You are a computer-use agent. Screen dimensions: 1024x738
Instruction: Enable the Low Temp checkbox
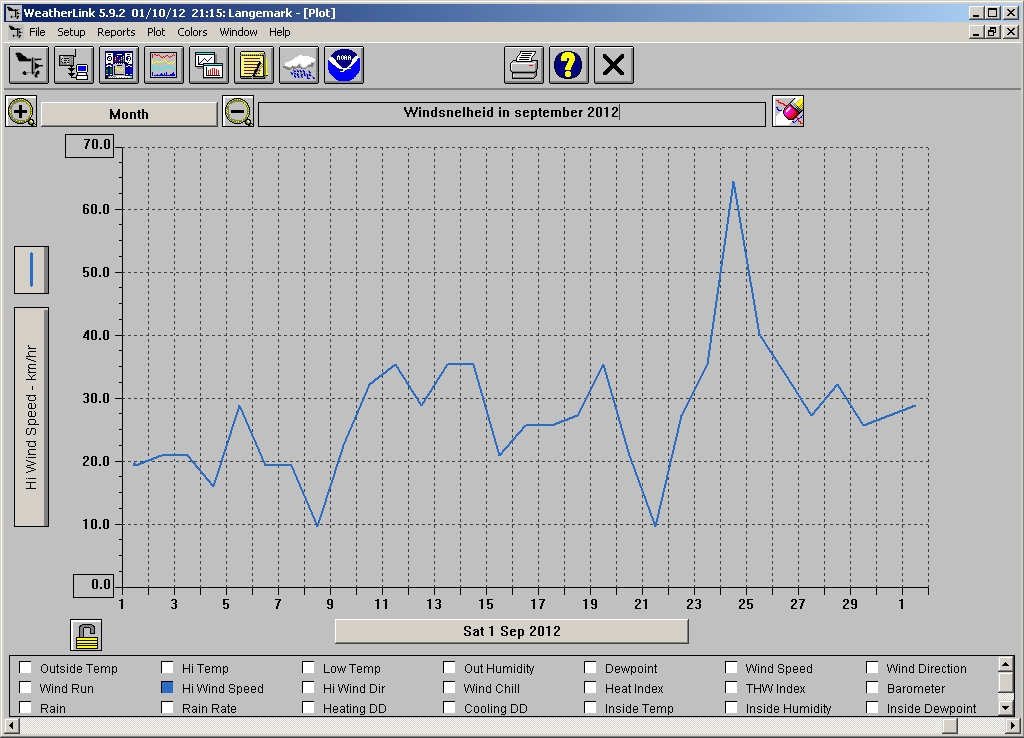pyautogui.click(x=308, y=667)
